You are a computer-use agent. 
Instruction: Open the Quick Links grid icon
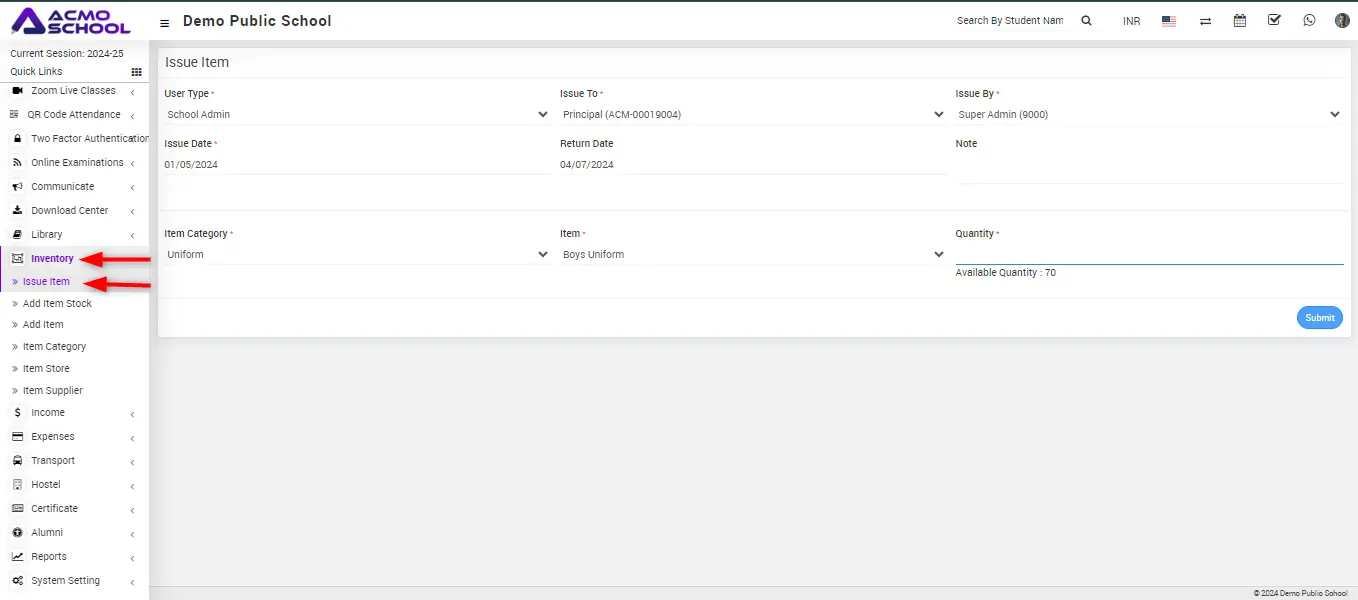tap(137, 72)
